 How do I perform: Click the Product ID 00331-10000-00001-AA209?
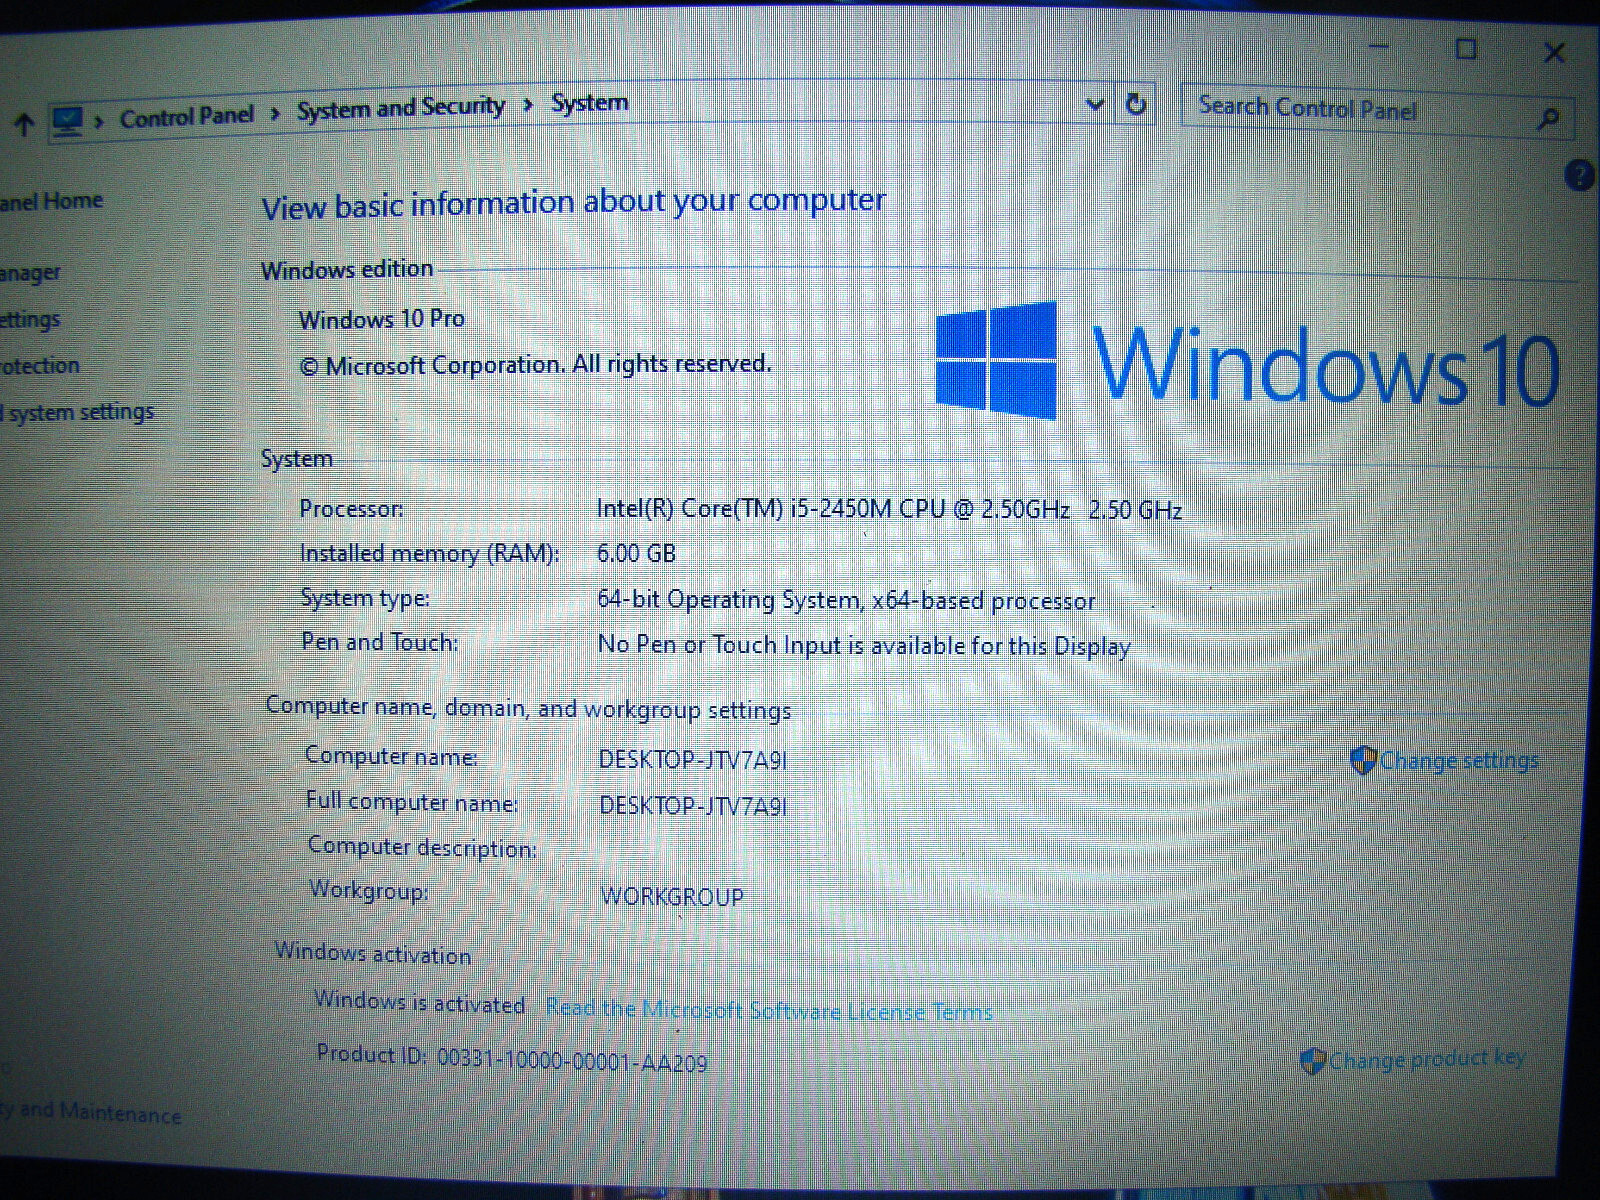pyautogui.click(x=572, y=1060)
